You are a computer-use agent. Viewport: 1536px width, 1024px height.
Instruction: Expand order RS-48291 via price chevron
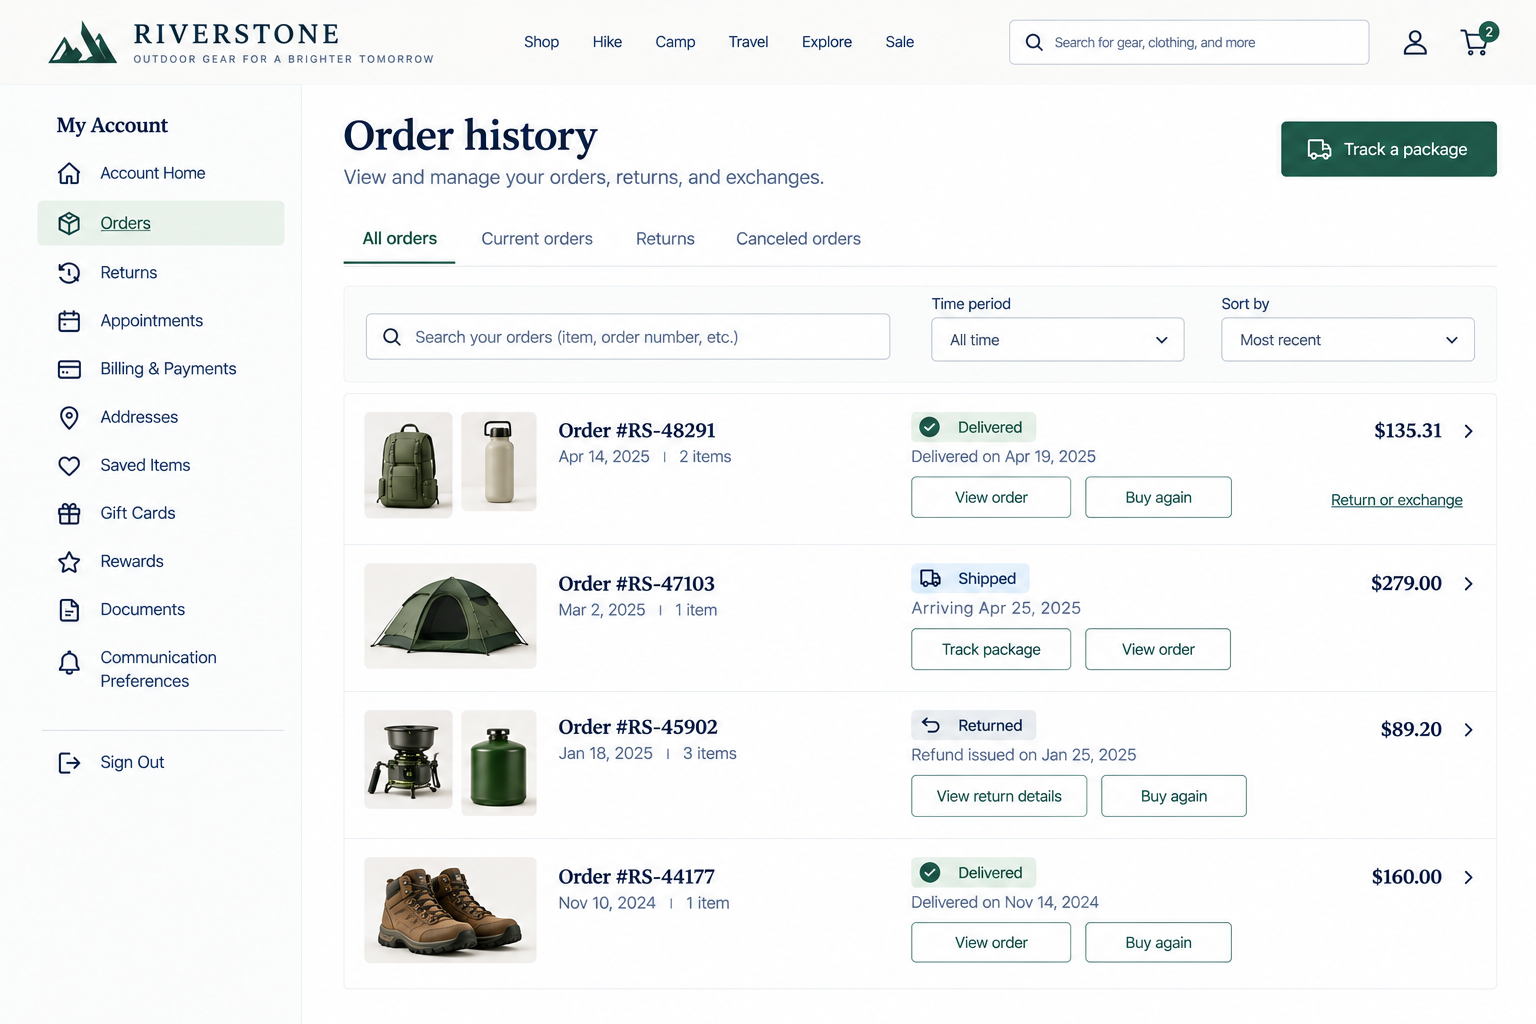click(1468, 431)
